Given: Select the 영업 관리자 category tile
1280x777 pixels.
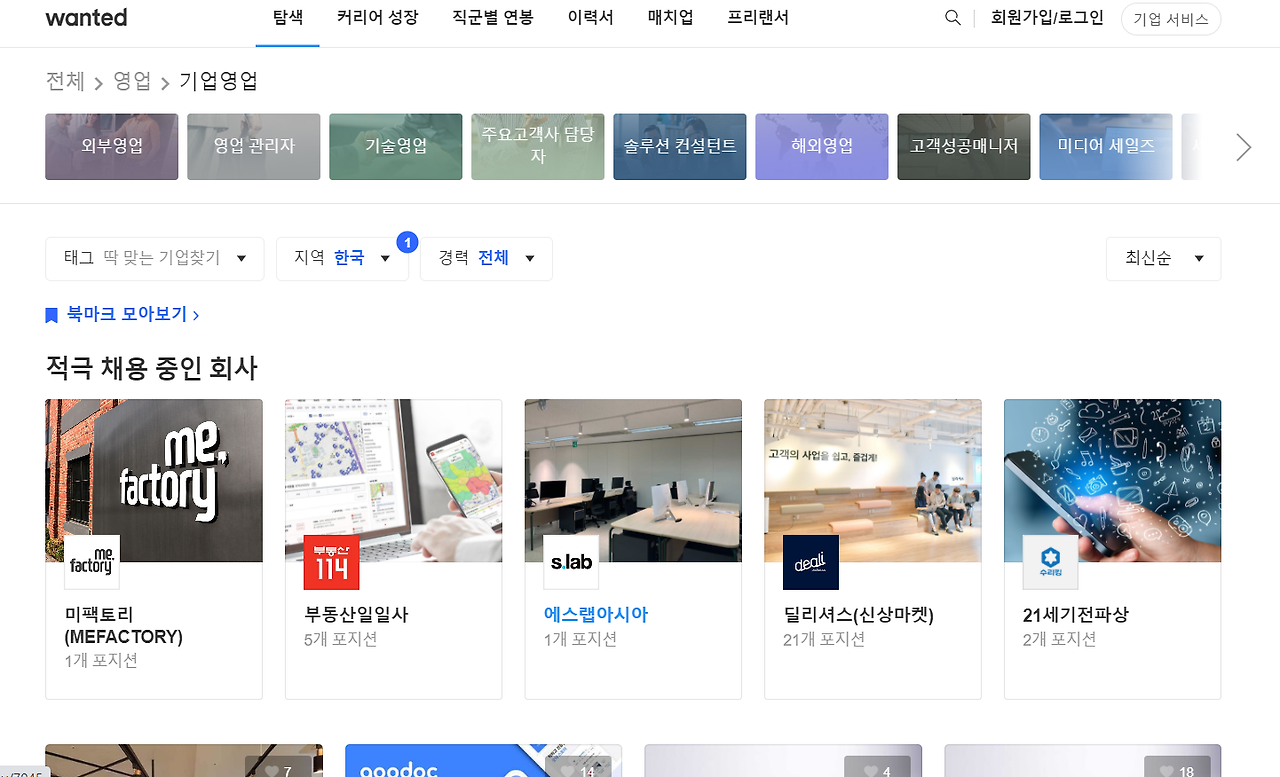Looking at the screenshot, I should click(254, 146).
